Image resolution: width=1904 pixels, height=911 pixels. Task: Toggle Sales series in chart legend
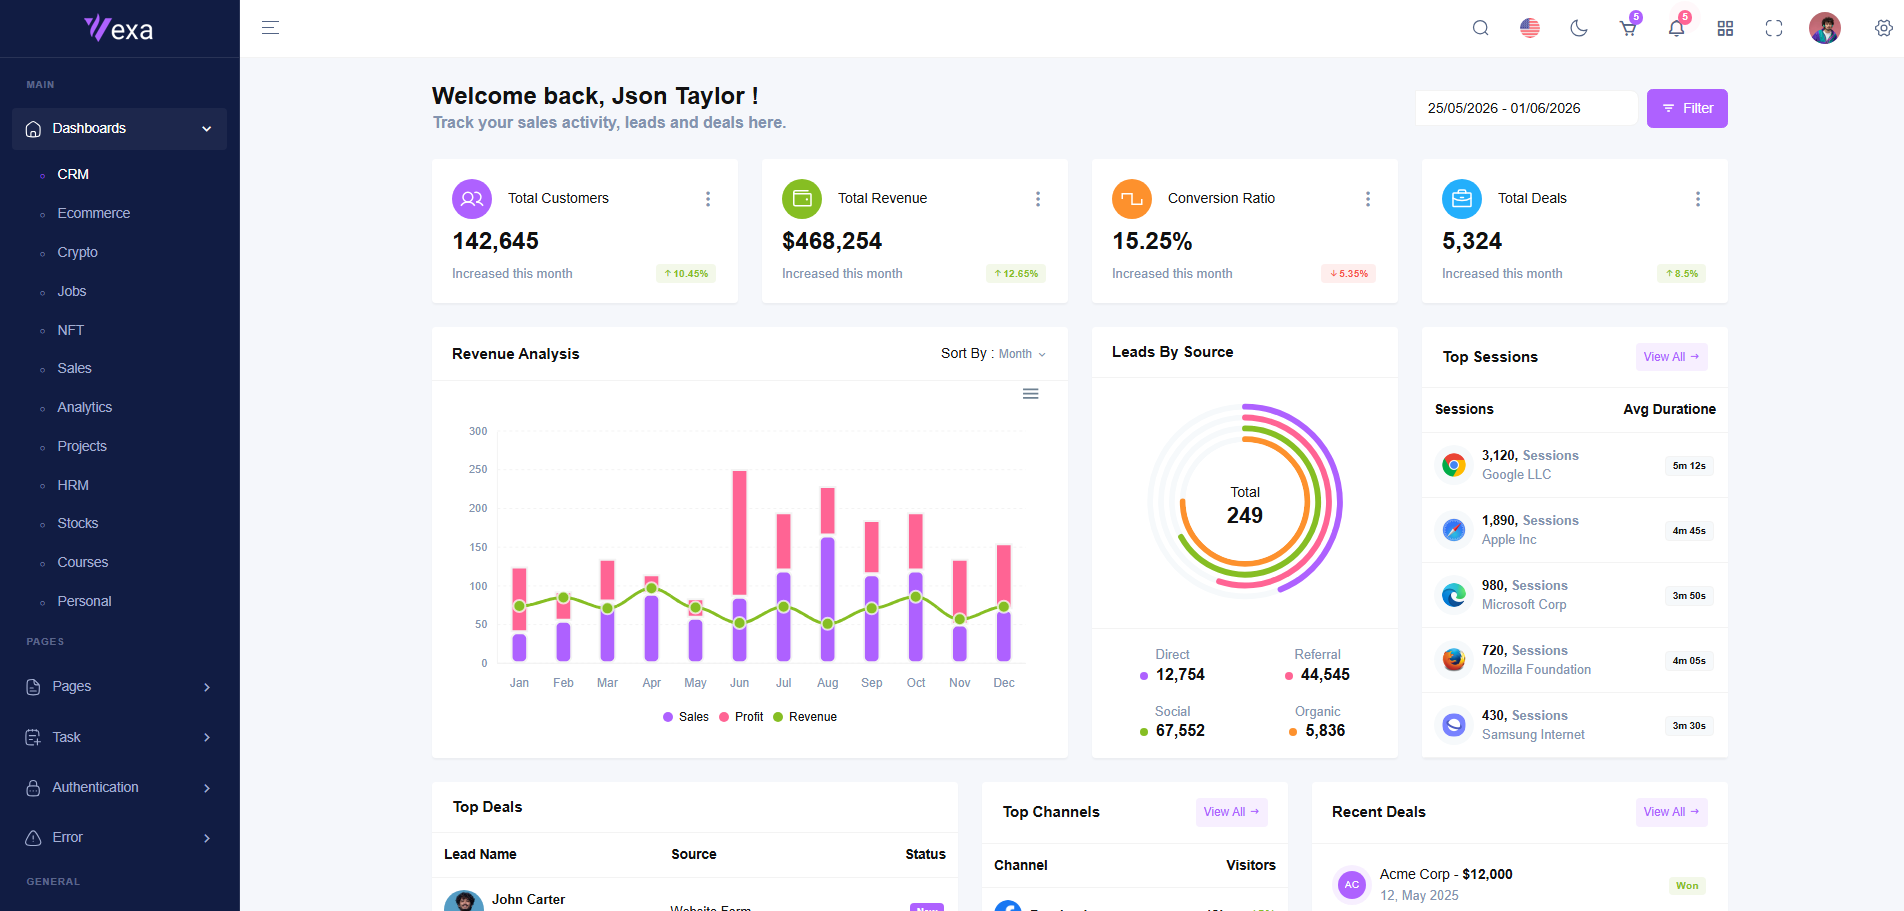[x=686, y=717]
